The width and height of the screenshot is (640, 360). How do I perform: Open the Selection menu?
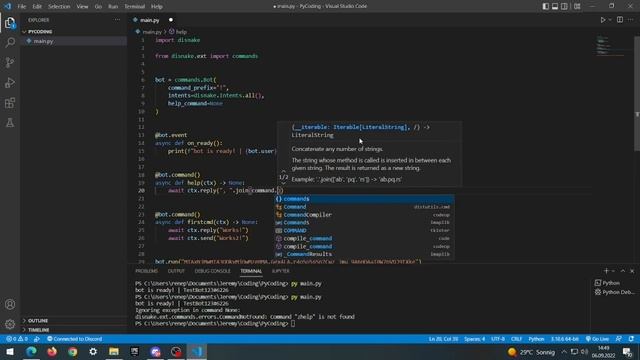pos(59,7)
